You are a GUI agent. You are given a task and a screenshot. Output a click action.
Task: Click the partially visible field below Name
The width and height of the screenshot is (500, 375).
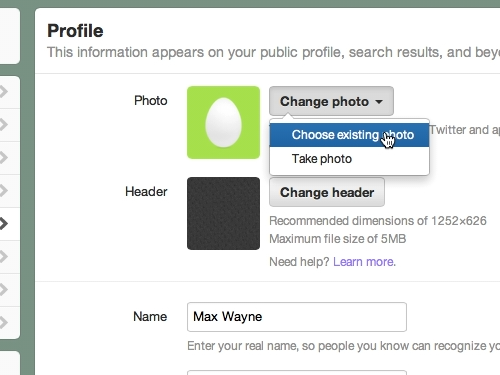[x=297, y=372]
